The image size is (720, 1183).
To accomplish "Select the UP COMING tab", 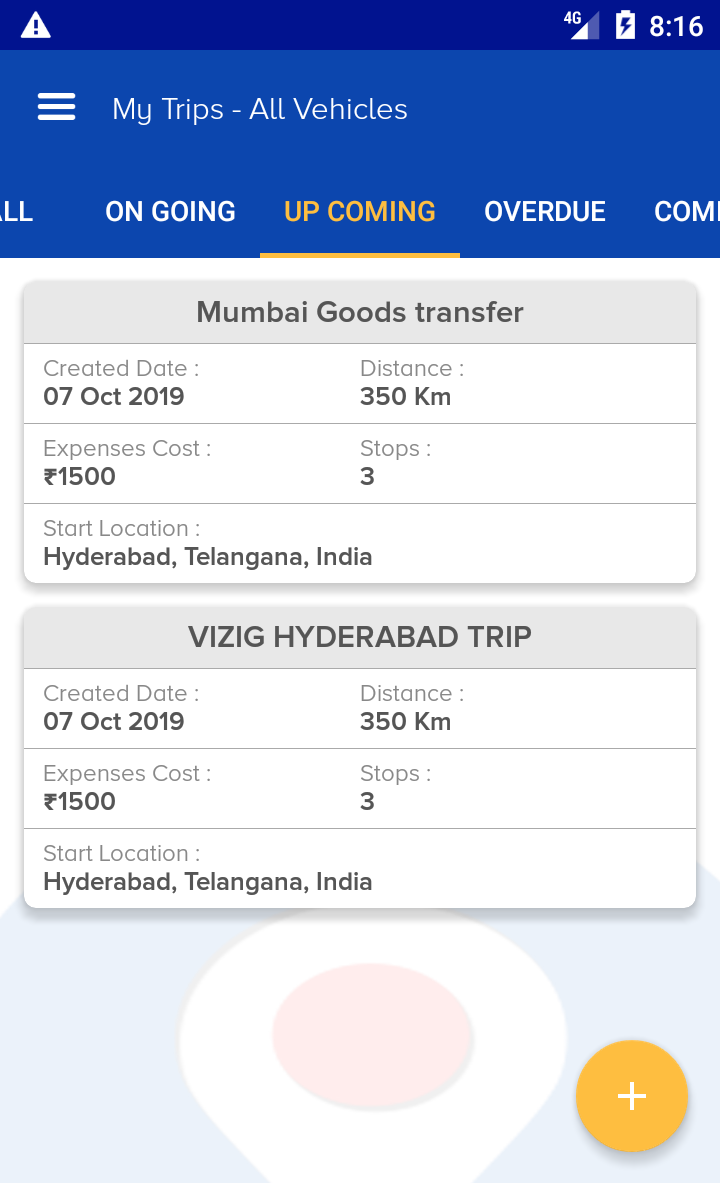I will point(360,211).
